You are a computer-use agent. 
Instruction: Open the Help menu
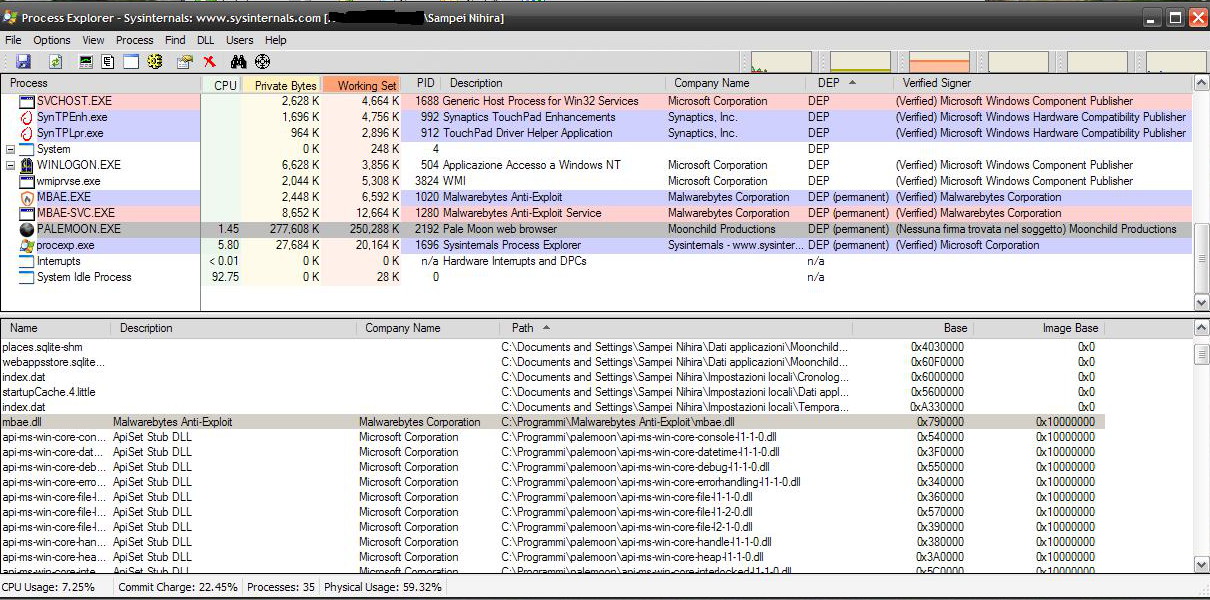pyautogui.click(x=276, y=40)
